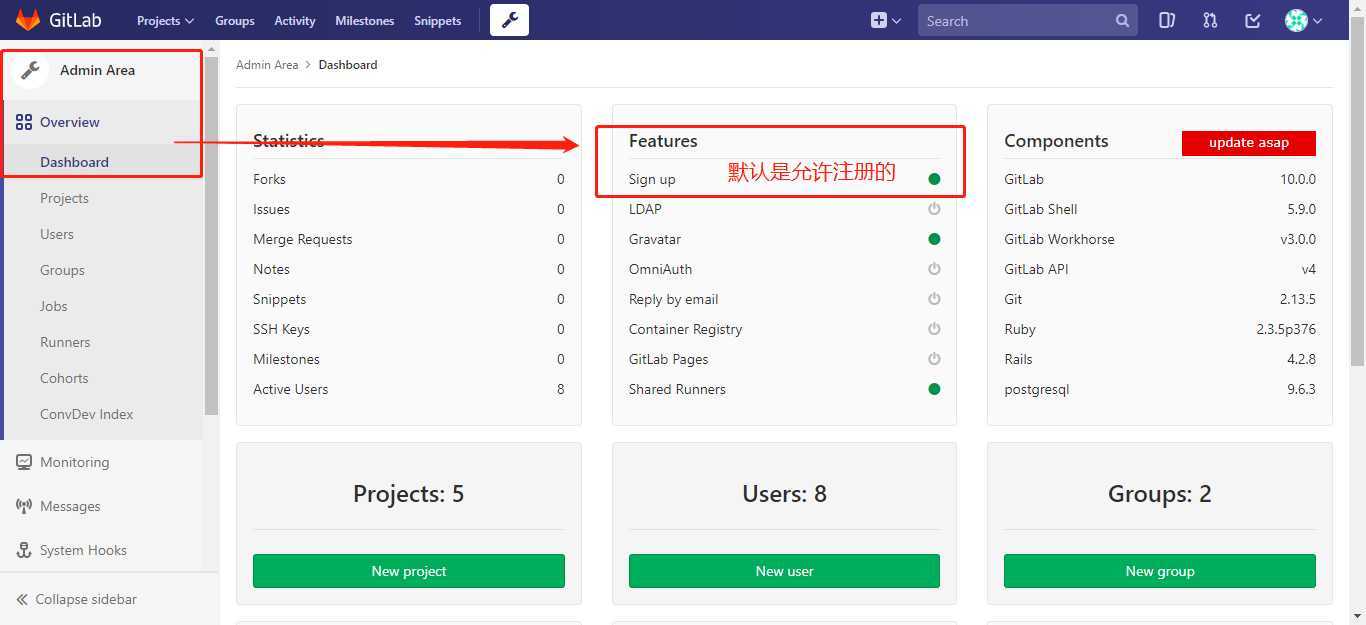This screenshot has width=1366, height=625.
Task: Click the OmniAuth disabled power icon
Action: [x=934, y=269]
